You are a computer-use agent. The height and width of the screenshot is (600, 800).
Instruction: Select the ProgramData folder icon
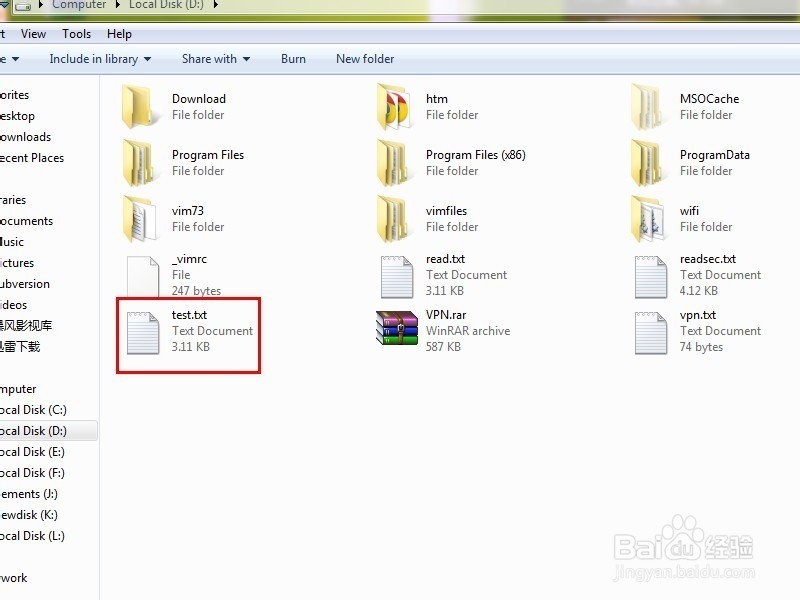tap(647, 162)
